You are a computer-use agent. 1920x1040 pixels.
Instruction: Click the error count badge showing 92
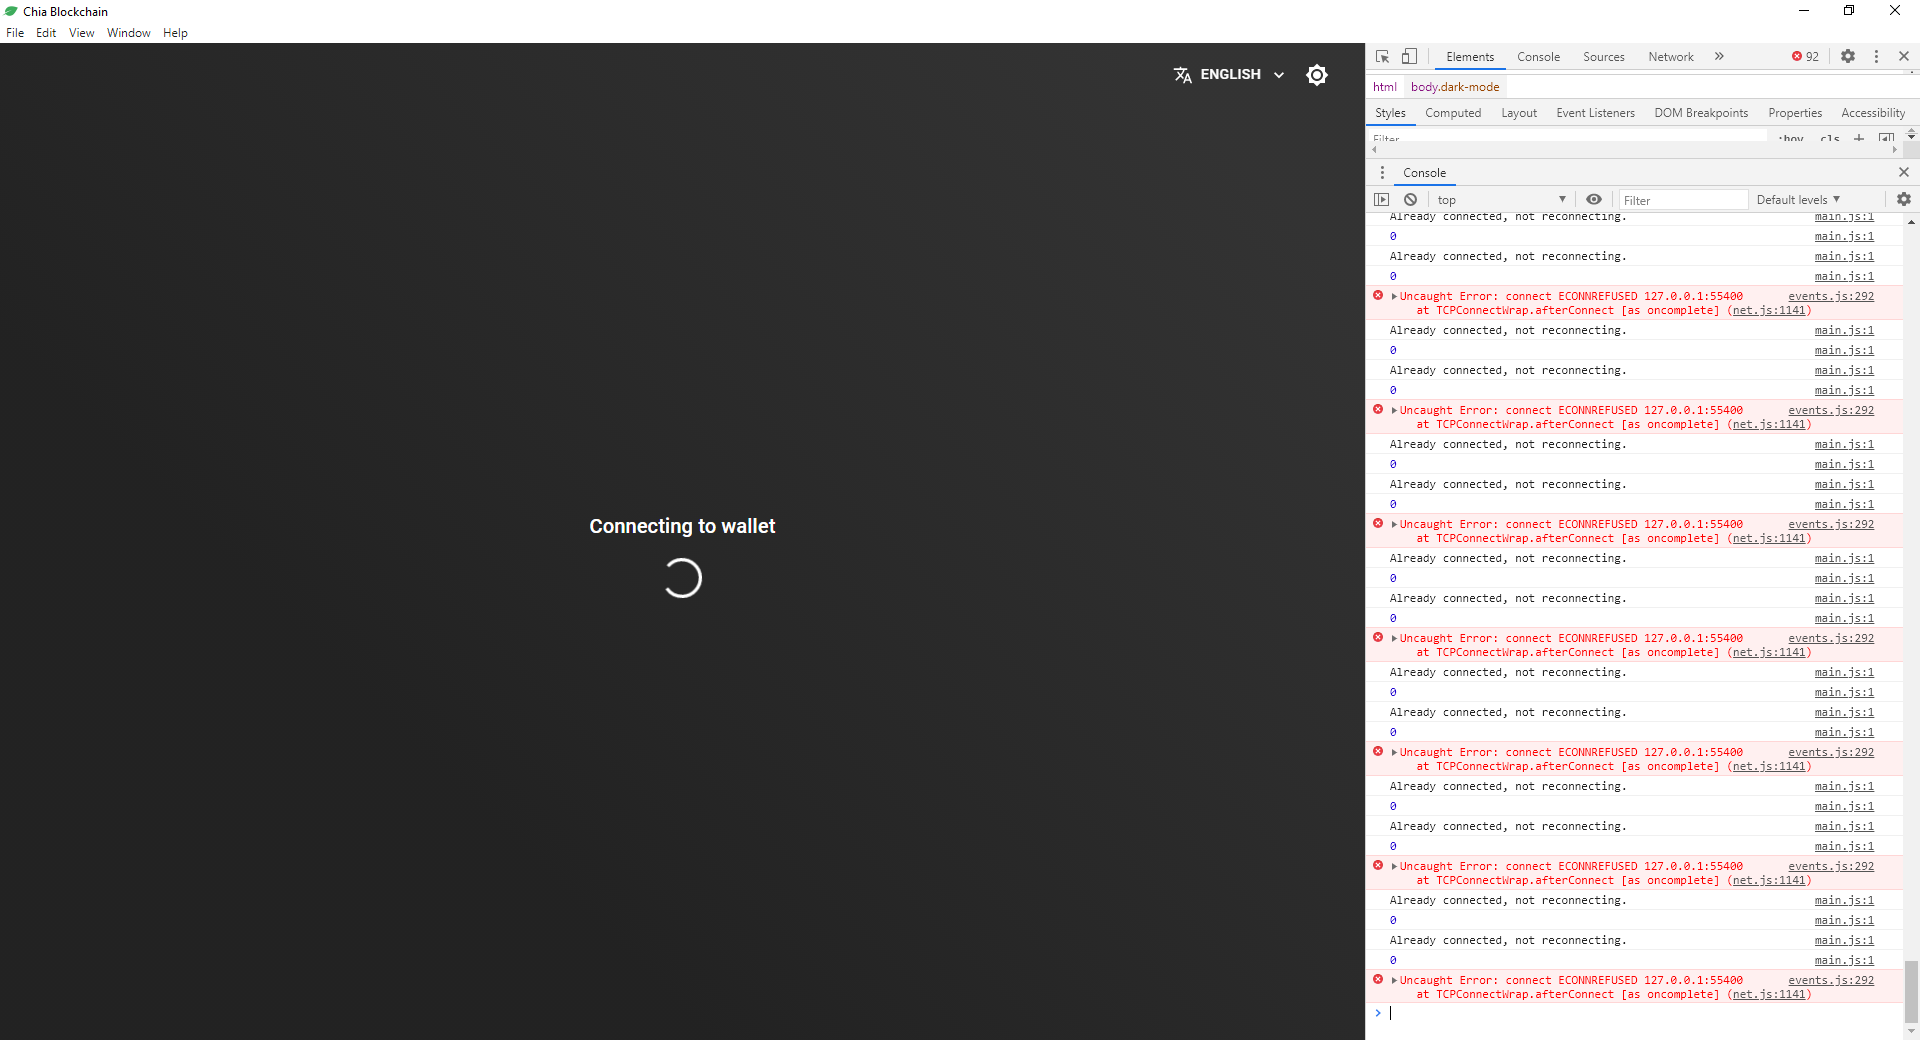click(1804, 57)
